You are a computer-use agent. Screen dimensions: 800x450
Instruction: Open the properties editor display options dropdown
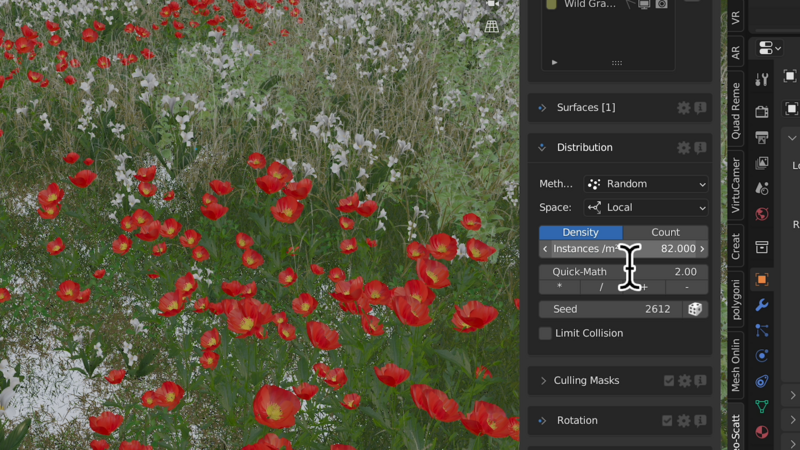point(769,48)
